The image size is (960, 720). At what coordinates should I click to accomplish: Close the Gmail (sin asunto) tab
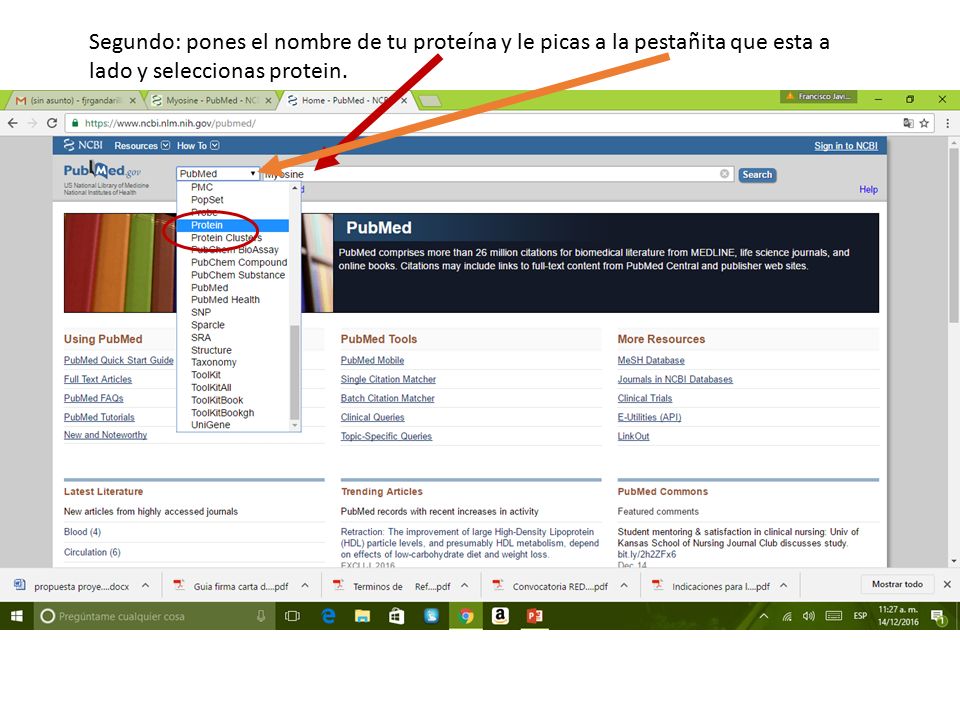(132, 100)
